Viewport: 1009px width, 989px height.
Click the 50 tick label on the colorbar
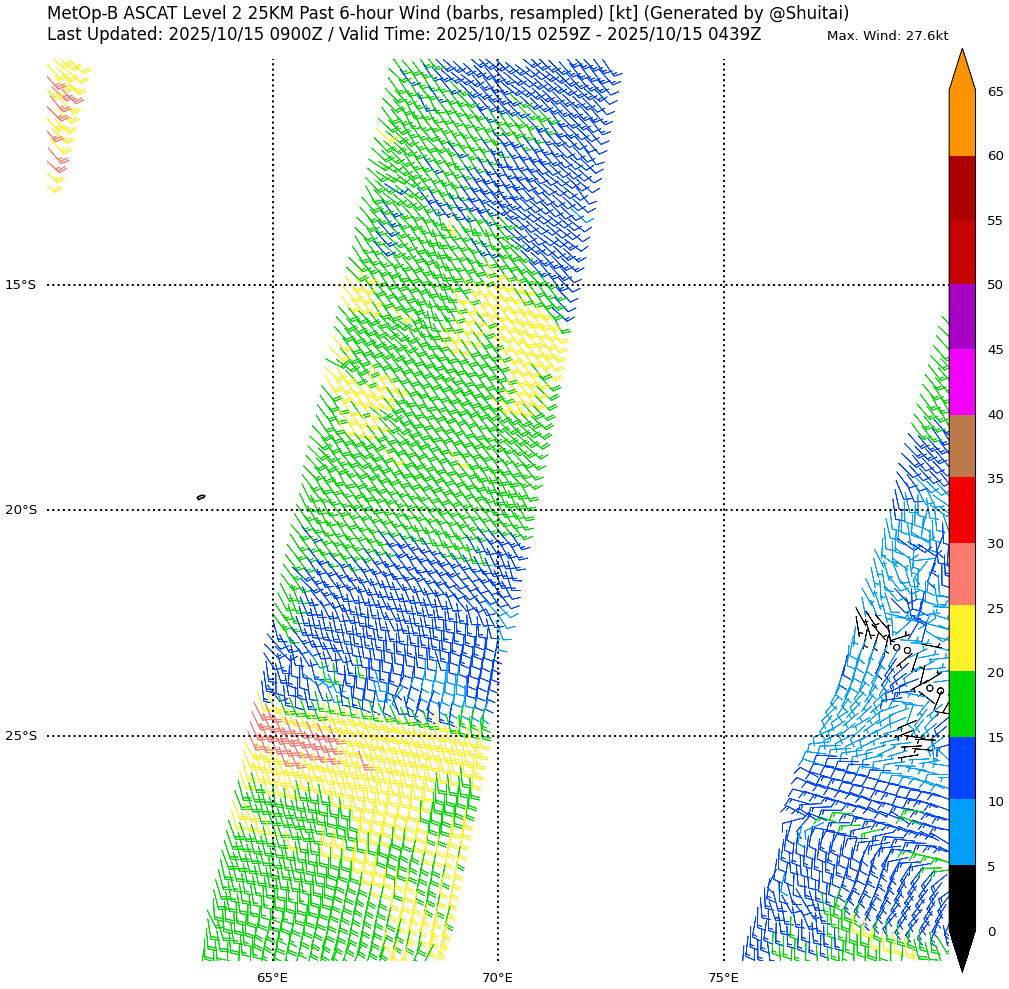point(995,285)
